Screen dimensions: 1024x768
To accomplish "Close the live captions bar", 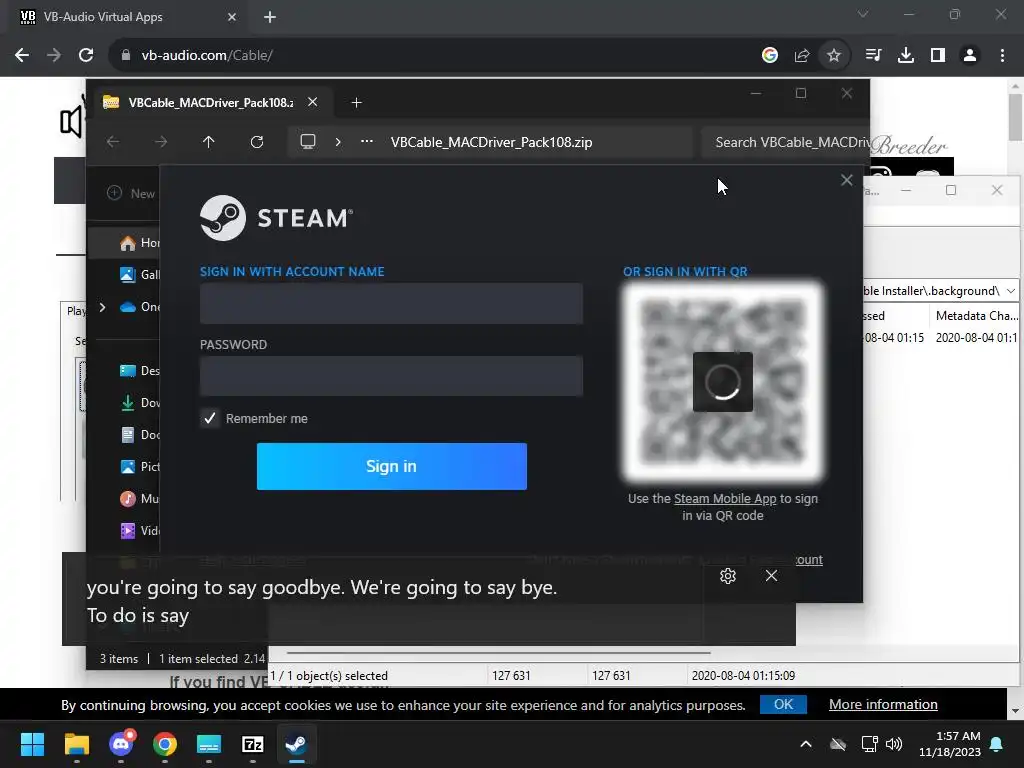I will [771, 576].
